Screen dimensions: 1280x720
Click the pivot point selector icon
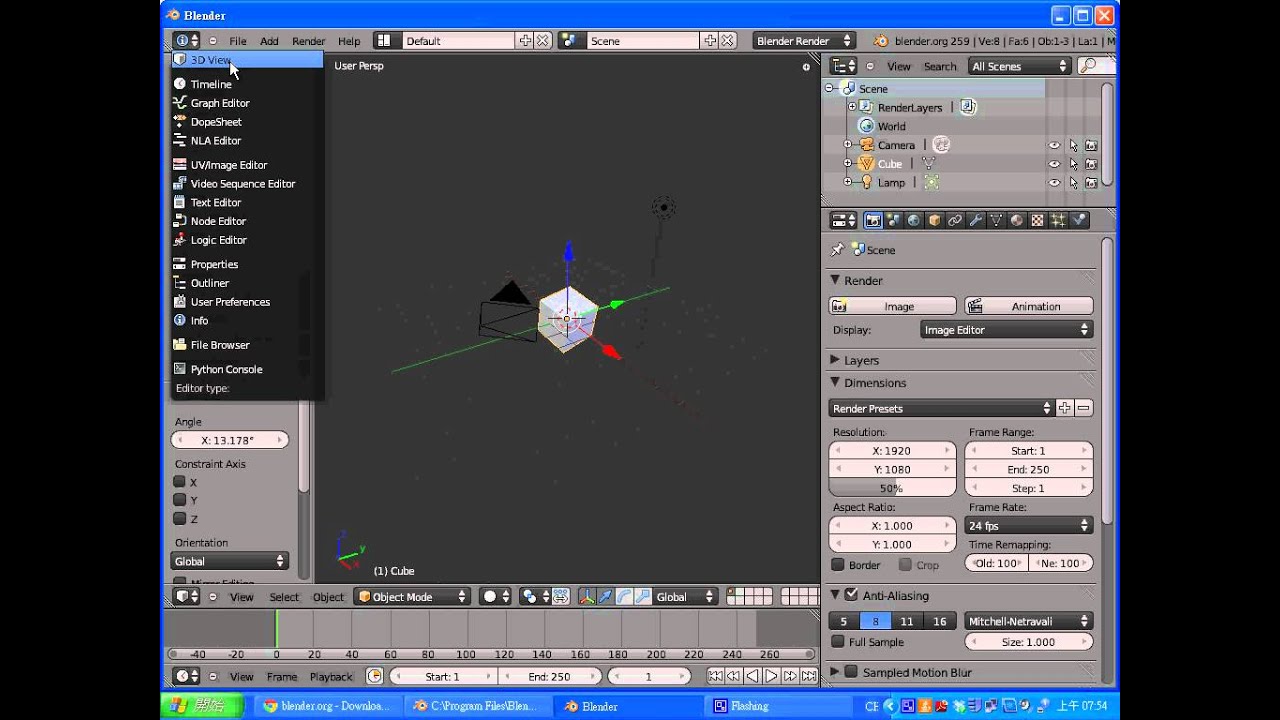[x=536, y=597]
